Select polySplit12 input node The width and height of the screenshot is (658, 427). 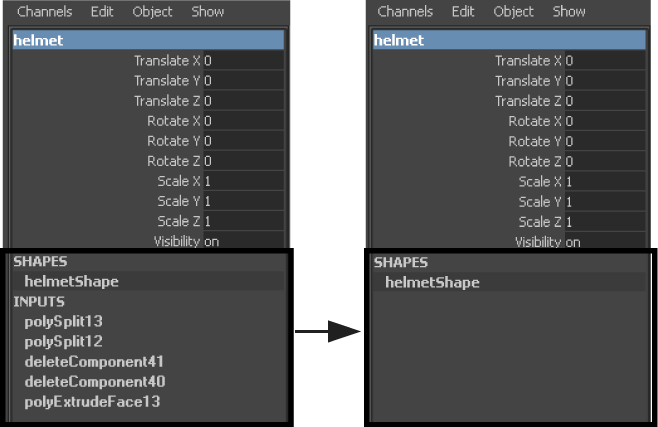click(64, 342)
